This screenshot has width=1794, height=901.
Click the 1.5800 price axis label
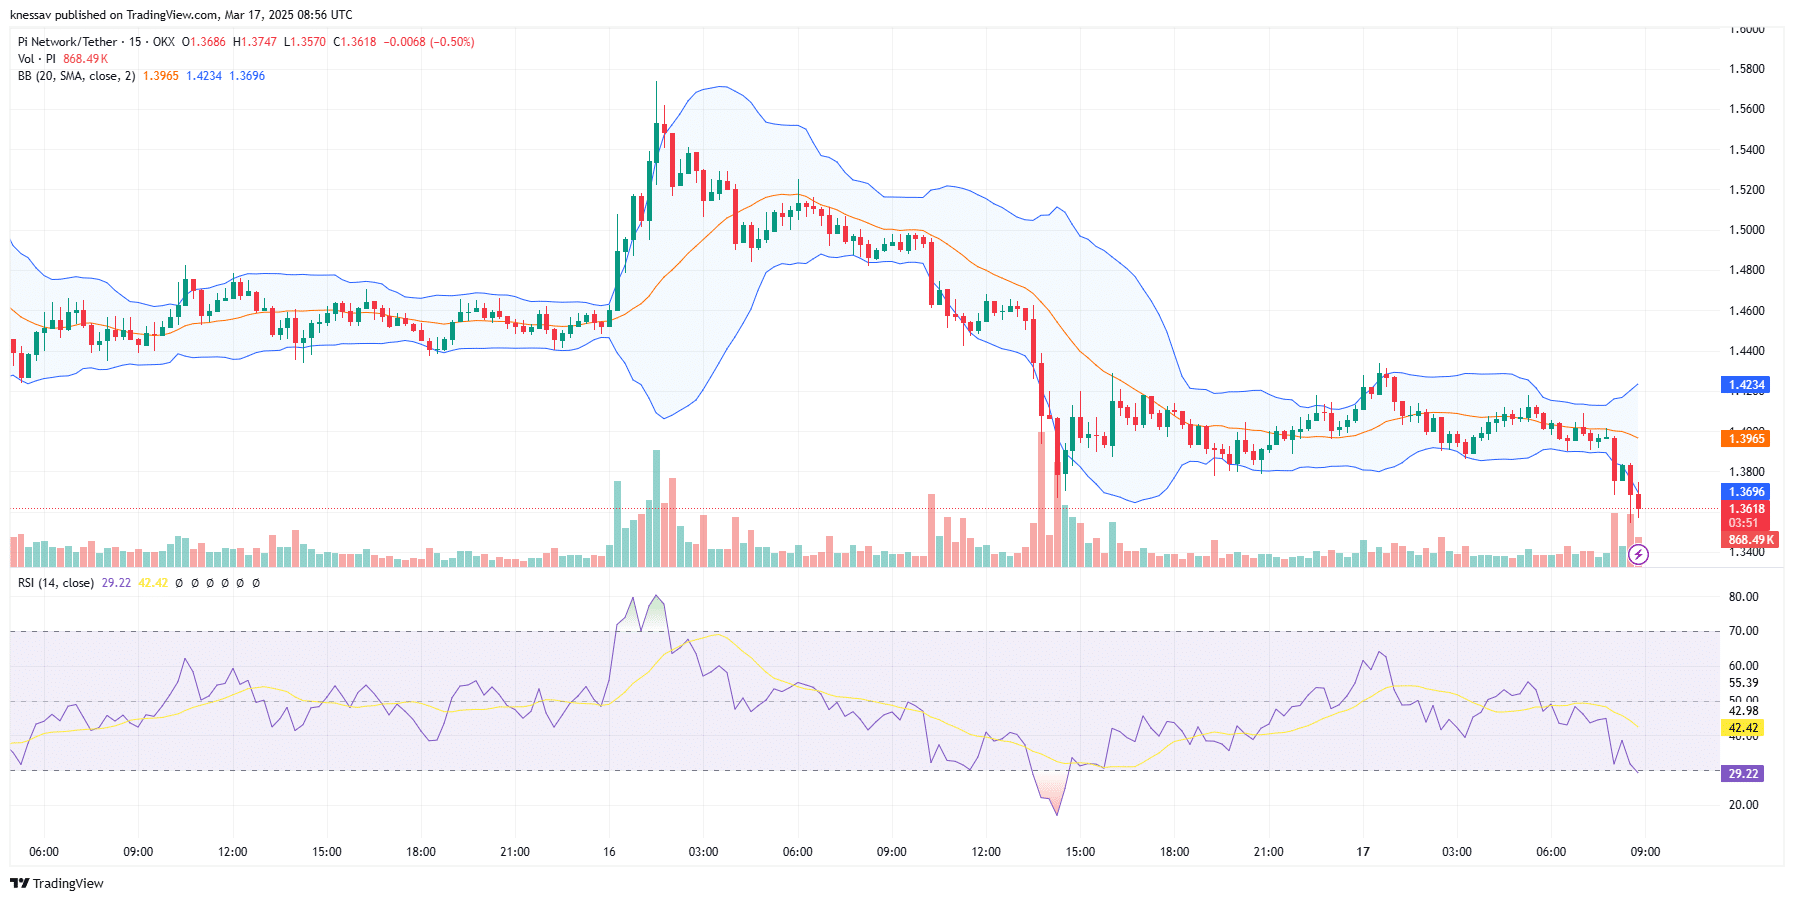1747,69
